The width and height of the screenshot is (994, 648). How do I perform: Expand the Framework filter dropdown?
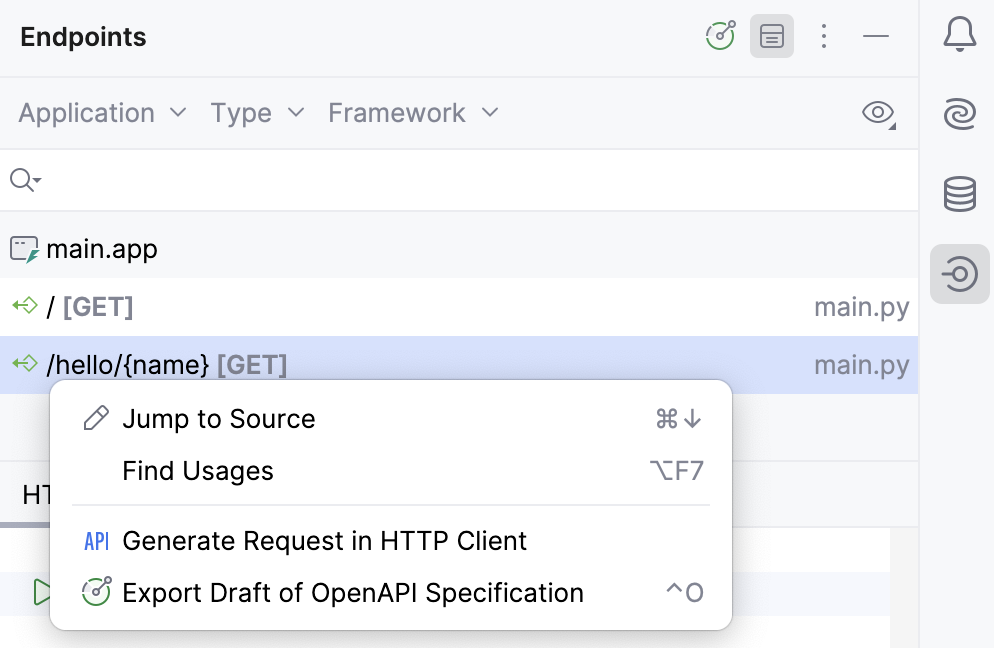412,113
